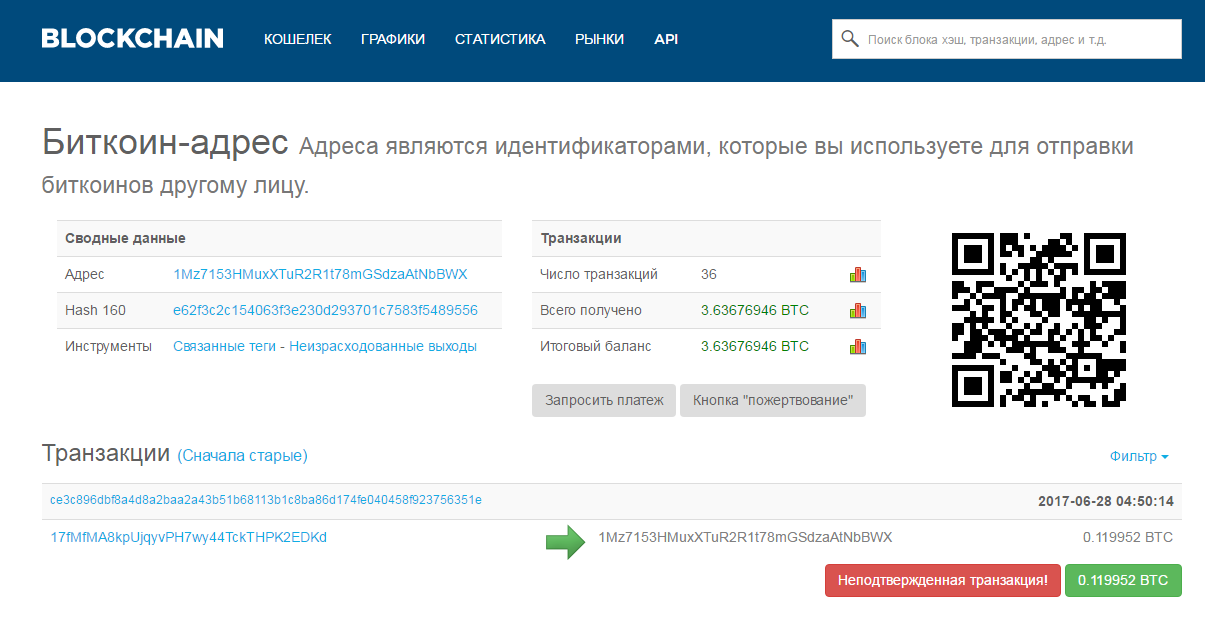Open address link 1Mz7153HMuxXTuR2R1t78mGSdzaAtNbBWX in summary
The image size is (1205, 619).
click(320, 274)
